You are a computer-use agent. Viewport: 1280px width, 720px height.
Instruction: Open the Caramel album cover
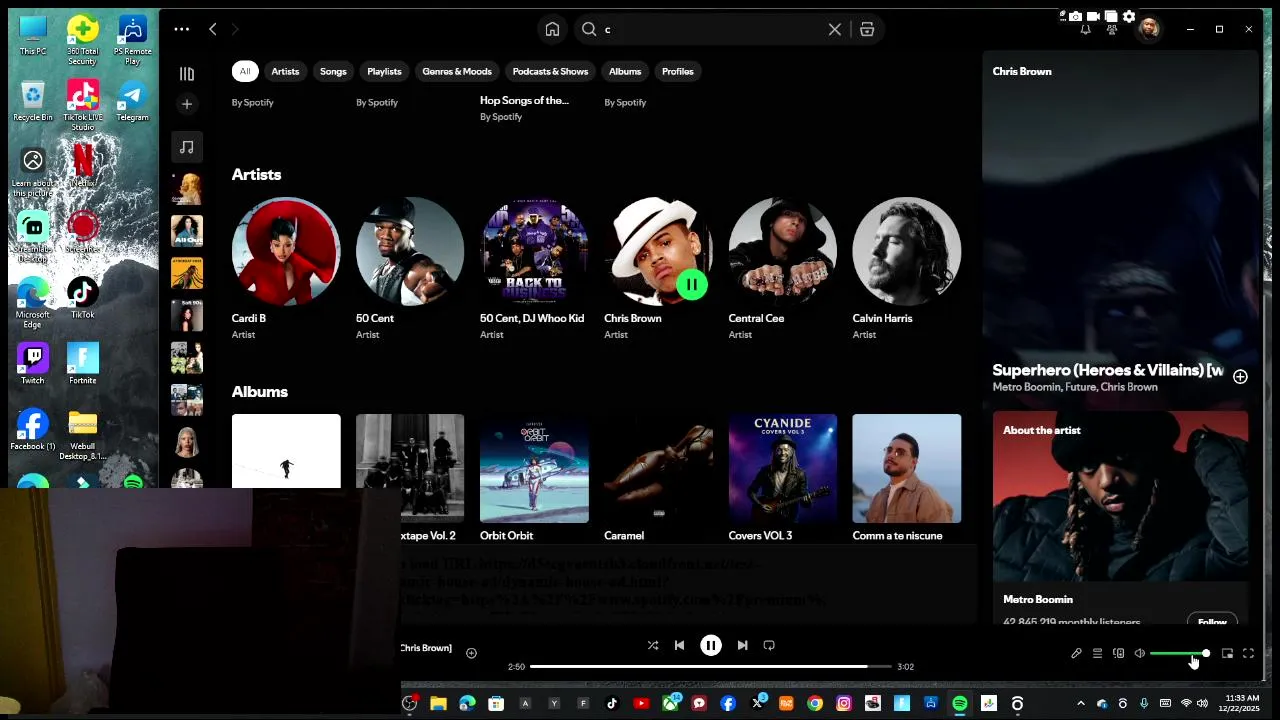click(x=658, y=468)
